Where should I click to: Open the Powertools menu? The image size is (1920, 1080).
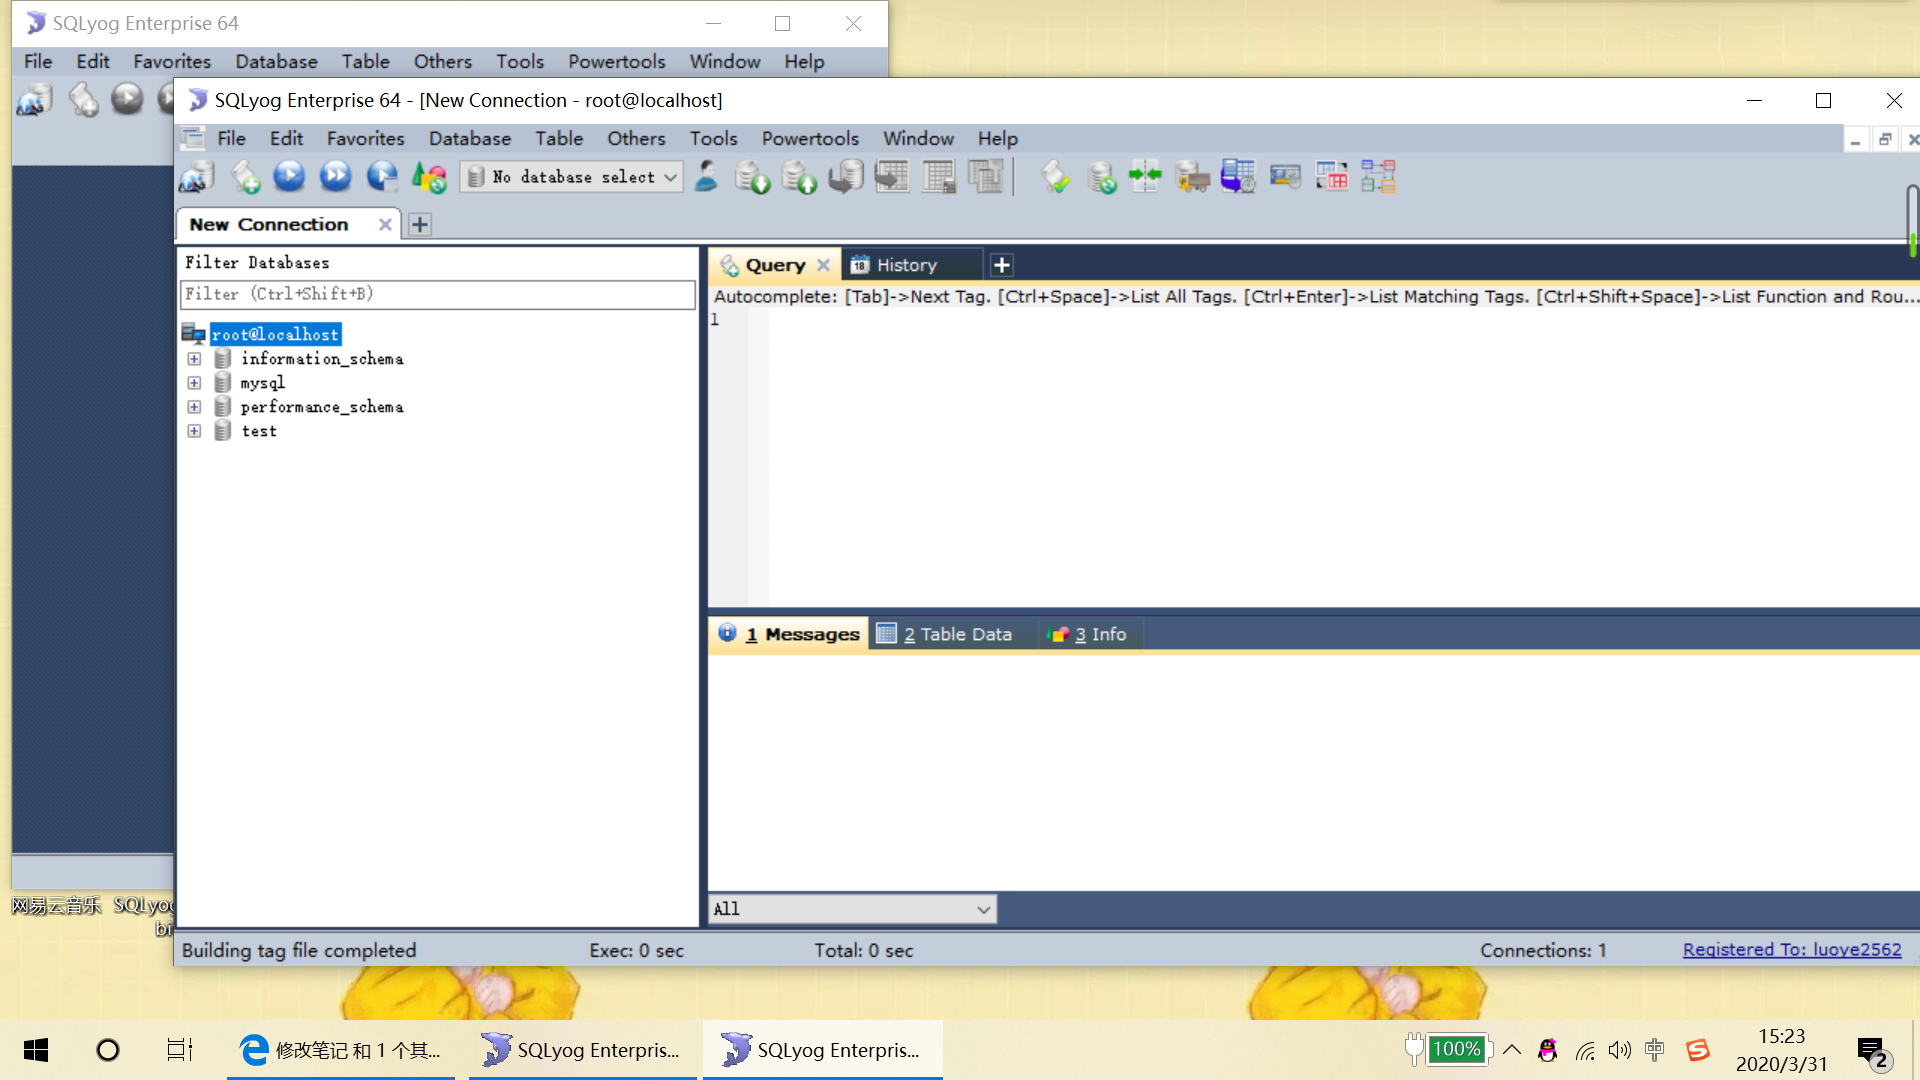coord(810,138)
